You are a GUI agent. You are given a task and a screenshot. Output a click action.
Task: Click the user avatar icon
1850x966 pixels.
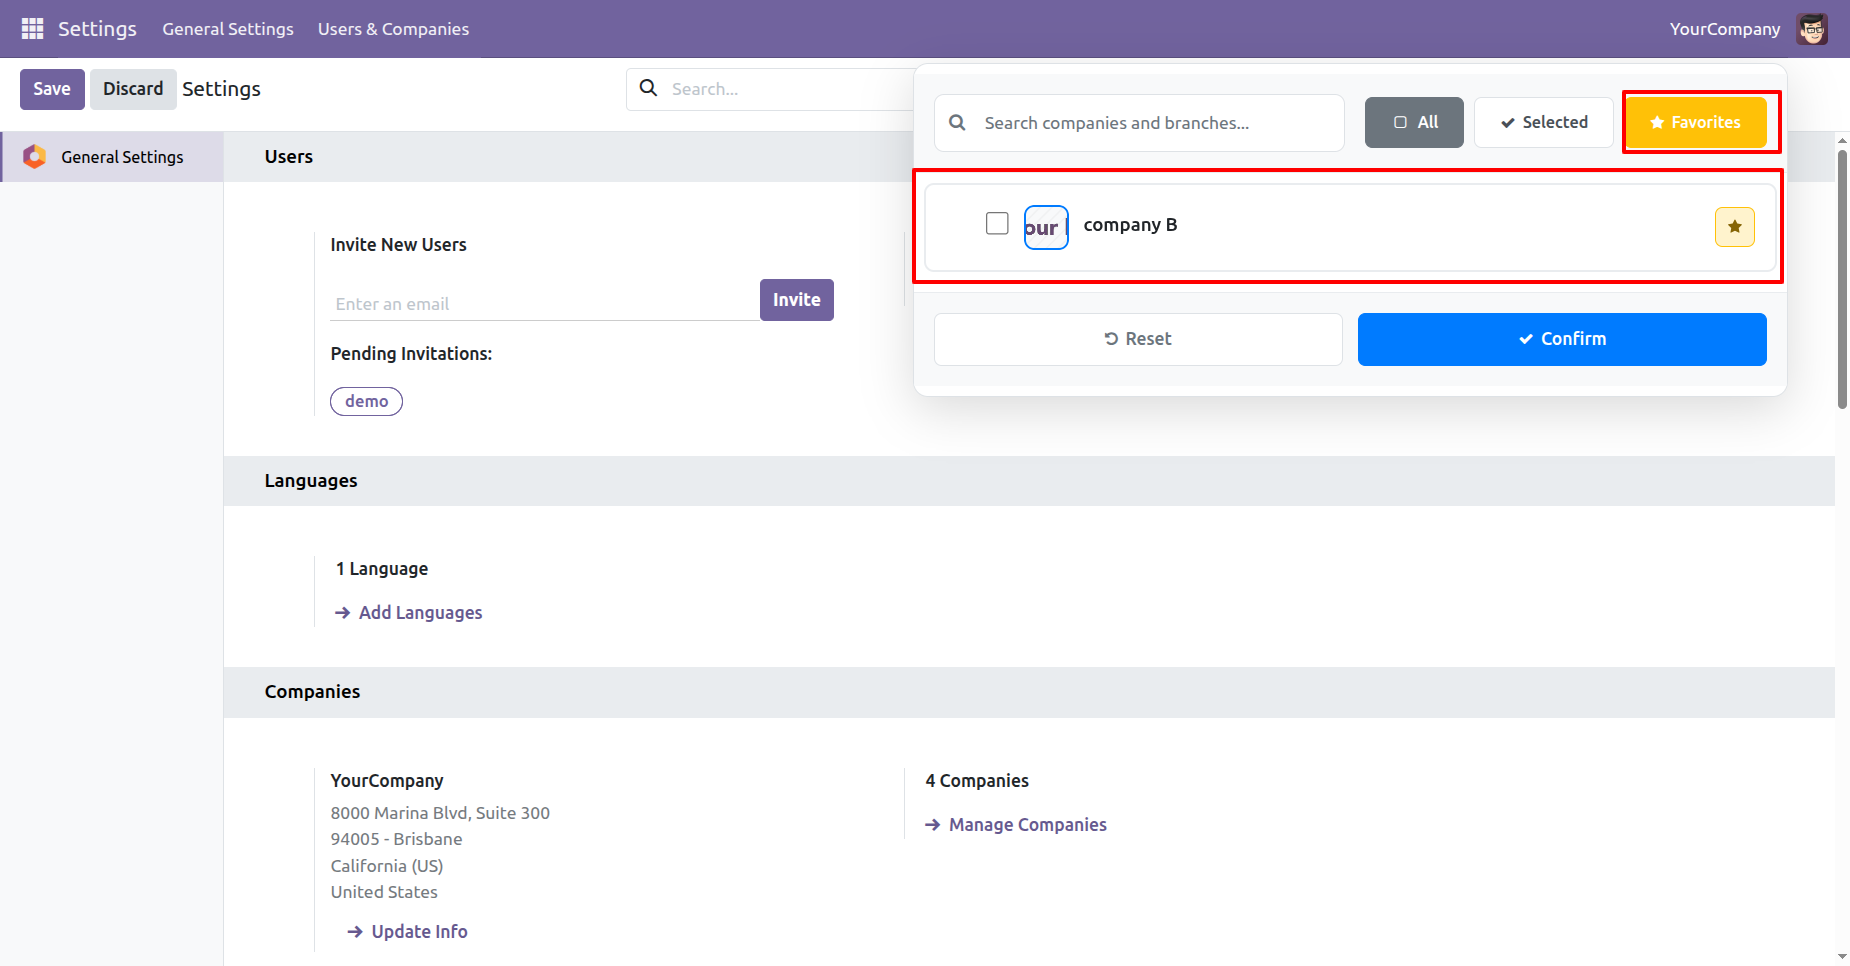coord(1812,29)
